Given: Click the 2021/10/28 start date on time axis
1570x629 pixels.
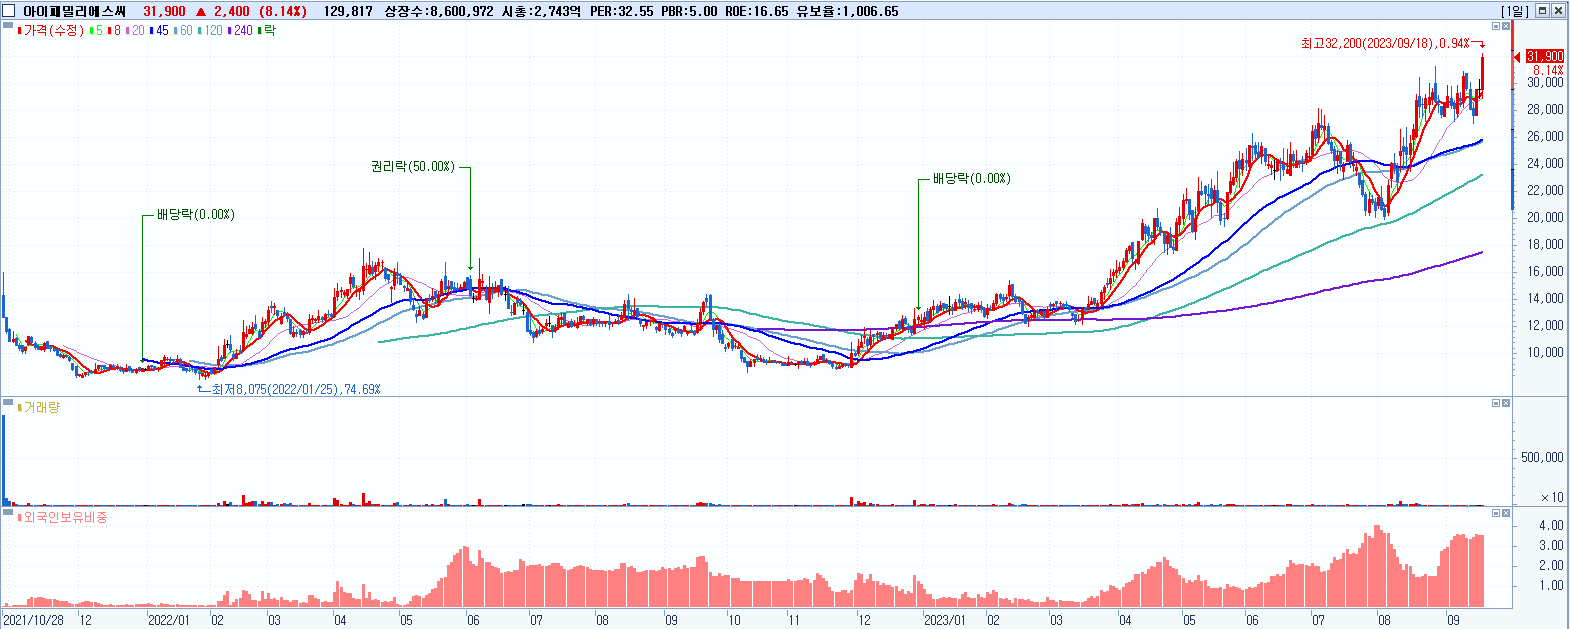Looking at the screenshot, I should [33, 620].
